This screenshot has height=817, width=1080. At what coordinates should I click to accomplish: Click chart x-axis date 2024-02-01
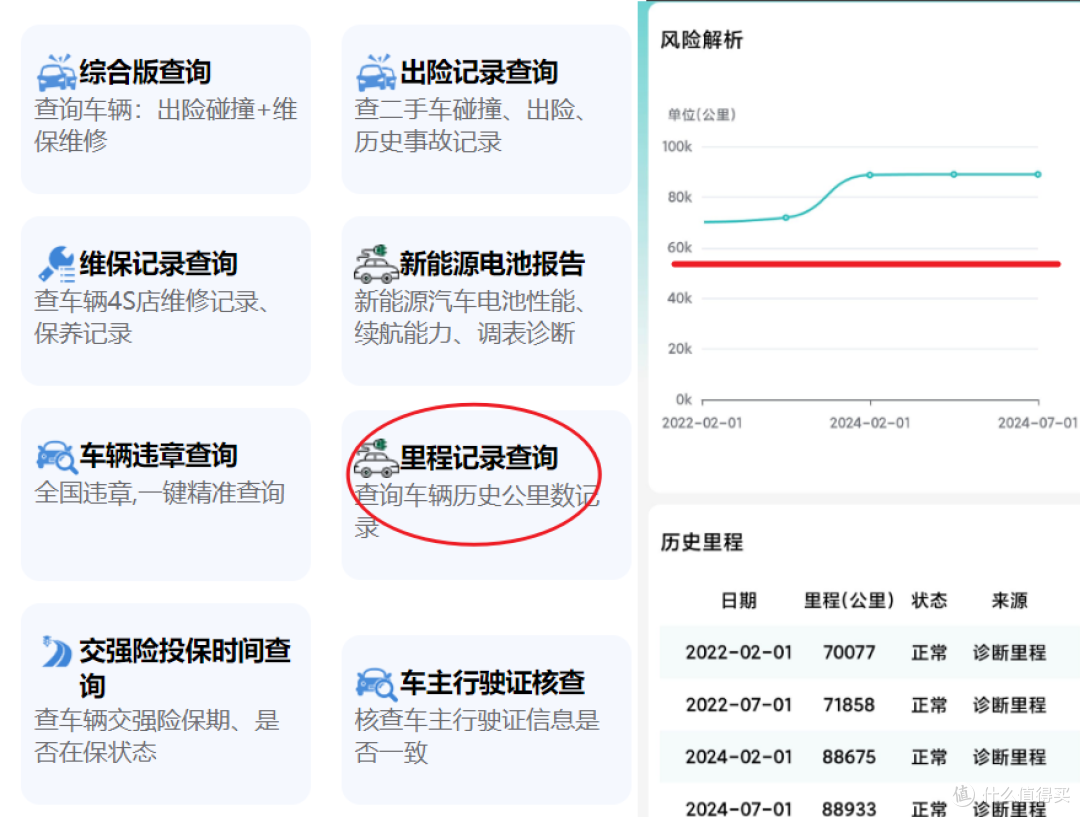(870, 423)
